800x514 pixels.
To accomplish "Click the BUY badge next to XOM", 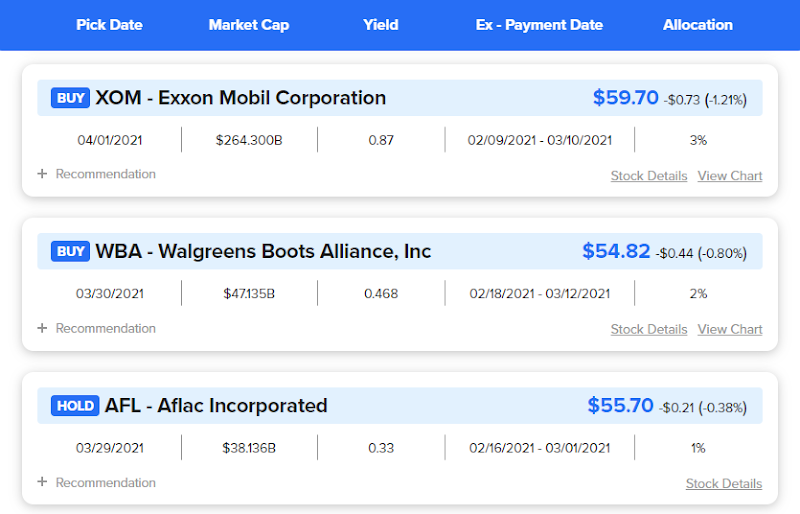I will pos(71,98).
